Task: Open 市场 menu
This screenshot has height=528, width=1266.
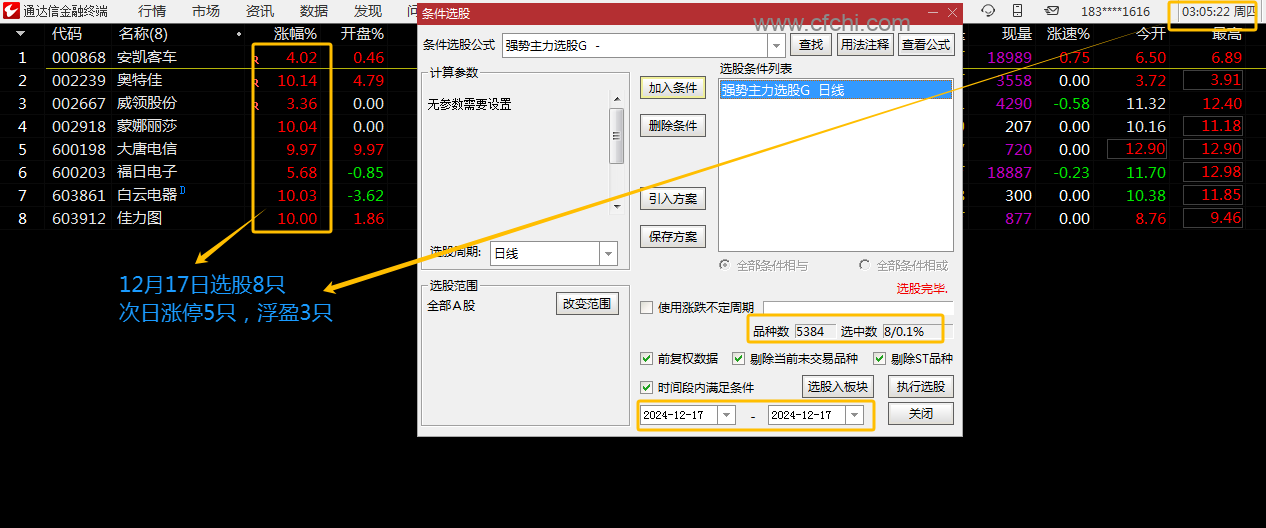Action: coord(206,11)
